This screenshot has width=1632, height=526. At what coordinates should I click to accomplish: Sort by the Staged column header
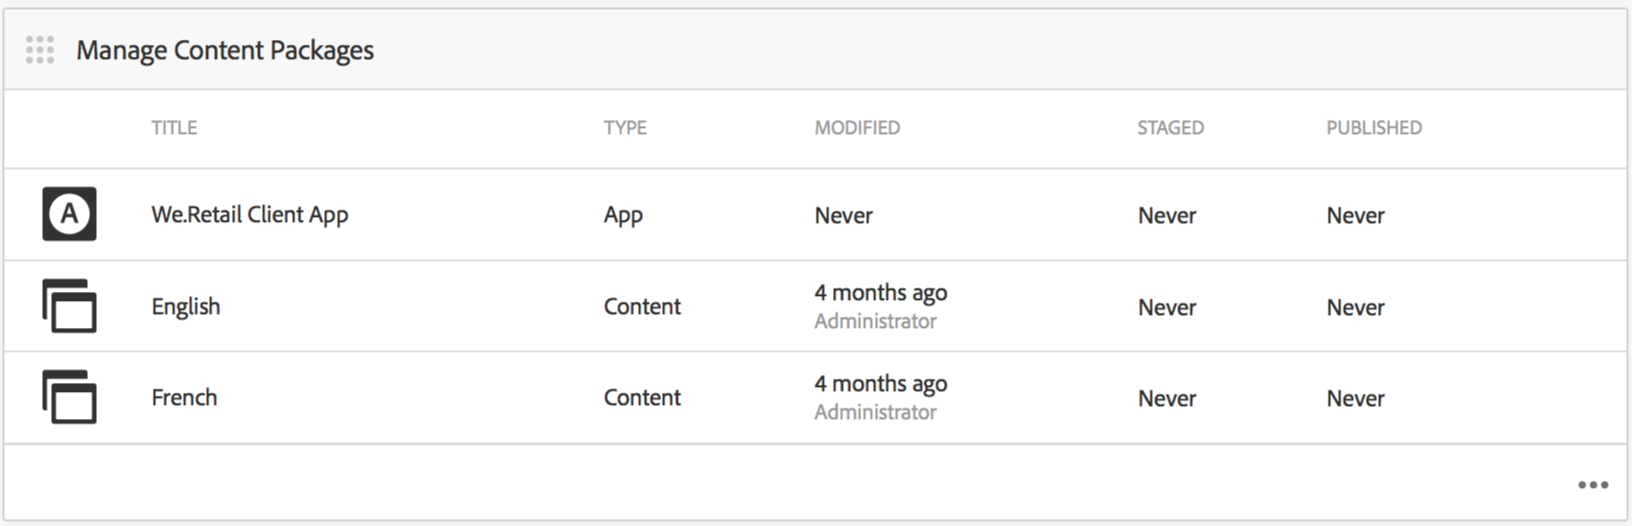point(1170,128)
